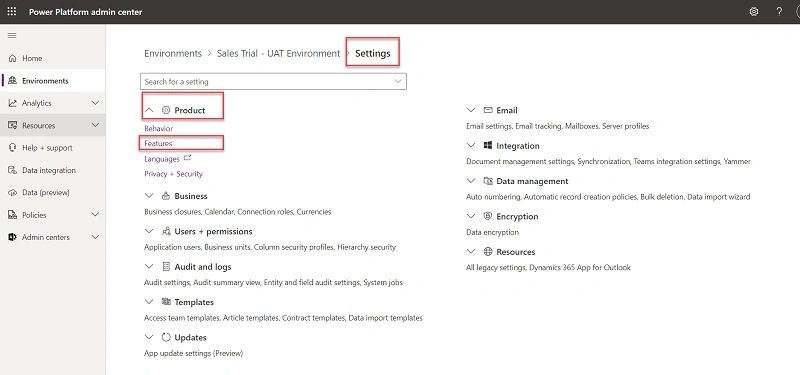Image resolution: width=800 pixels, height=375 pixels.
Task: Click Power Platform admin center title
Action: 85,12
